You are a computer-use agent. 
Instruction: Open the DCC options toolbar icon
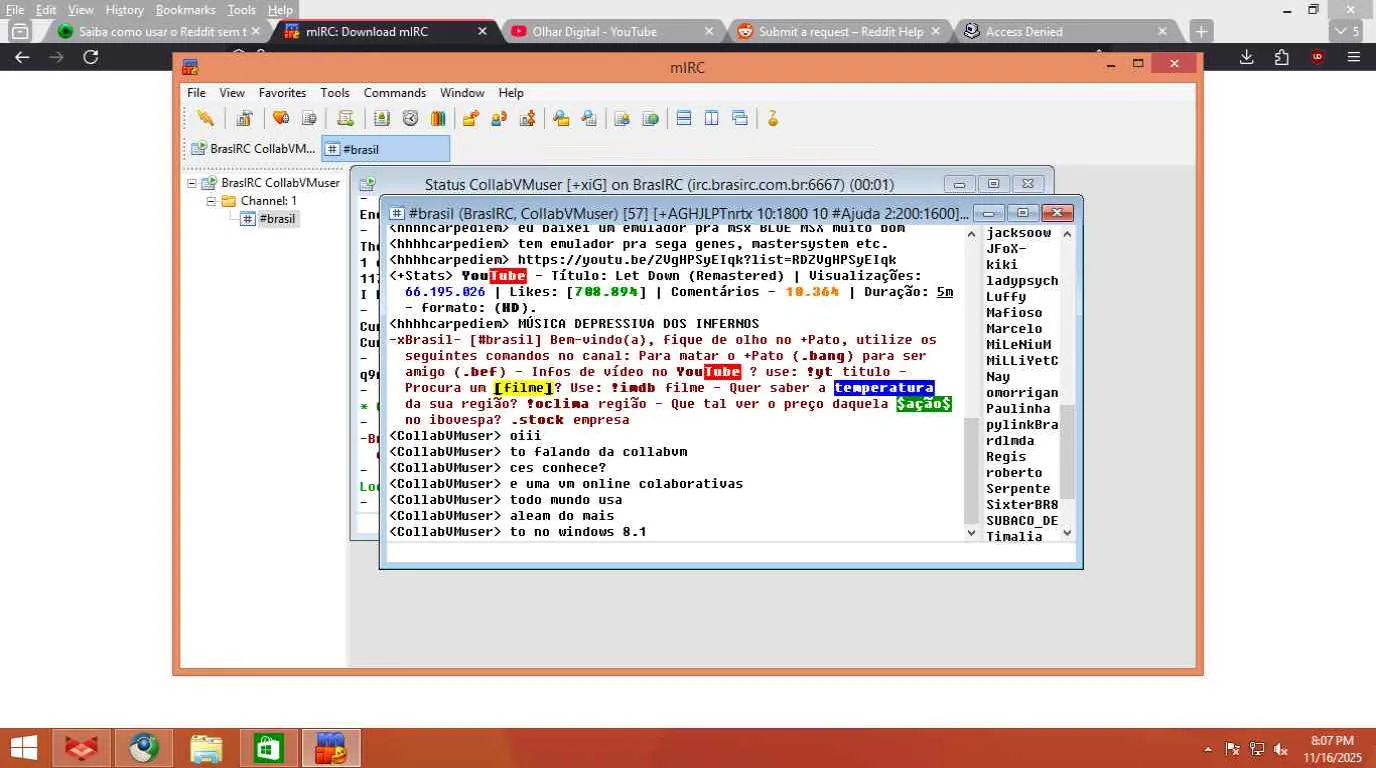click(x=527, y=118)
